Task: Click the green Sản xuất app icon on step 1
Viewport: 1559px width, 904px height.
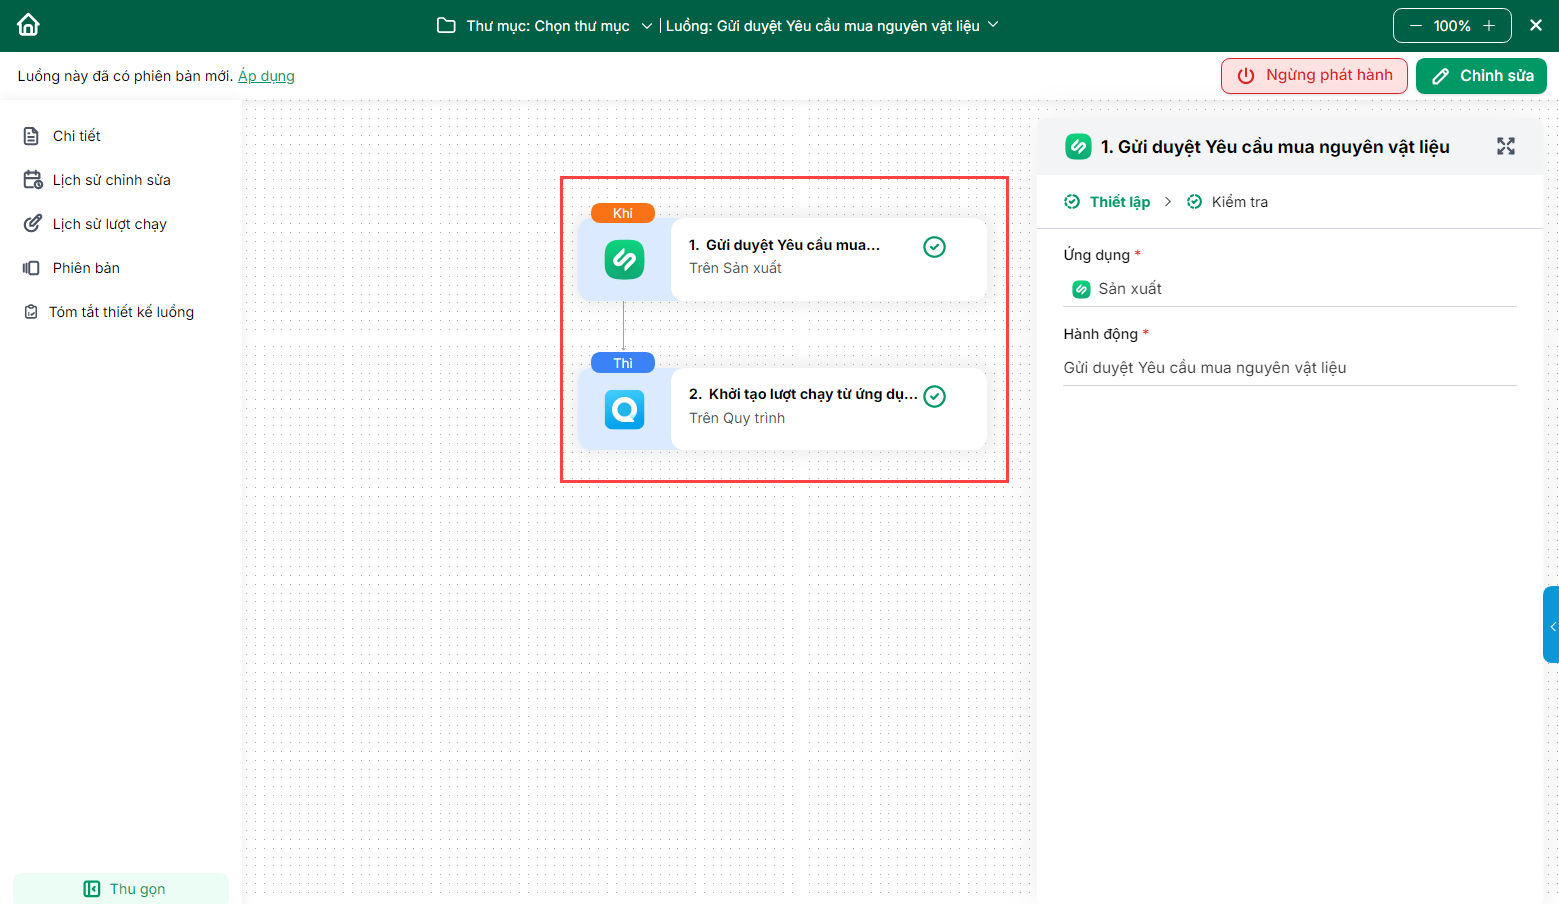Action: pos(624,260)
